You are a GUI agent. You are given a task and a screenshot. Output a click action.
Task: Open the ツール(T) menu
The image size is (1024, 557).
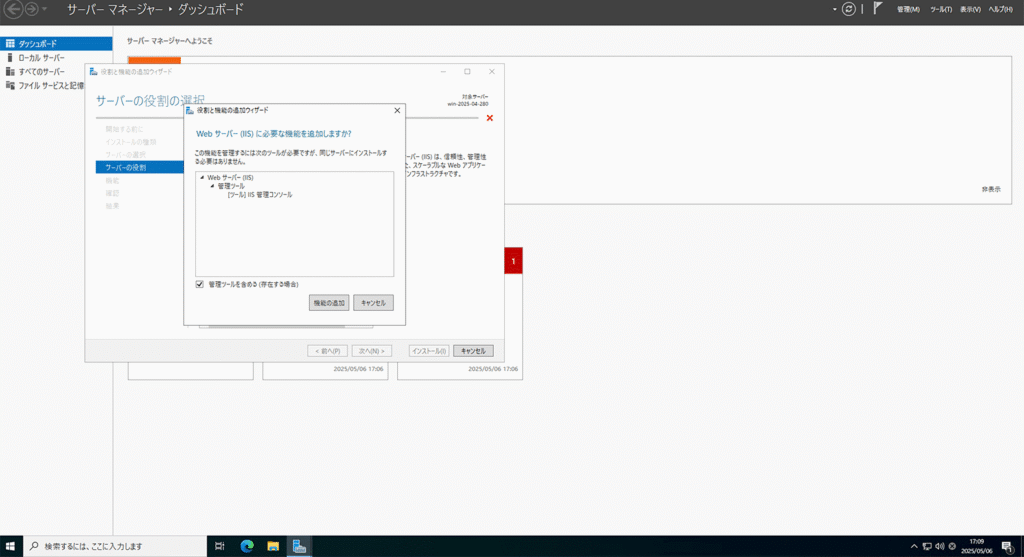tap(941, 9)
